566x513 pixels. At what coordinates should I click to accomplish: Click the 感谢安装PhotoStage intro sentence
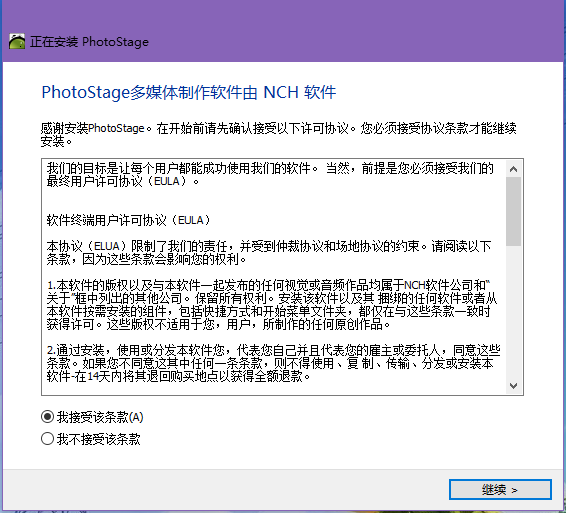tap(278, 134)
